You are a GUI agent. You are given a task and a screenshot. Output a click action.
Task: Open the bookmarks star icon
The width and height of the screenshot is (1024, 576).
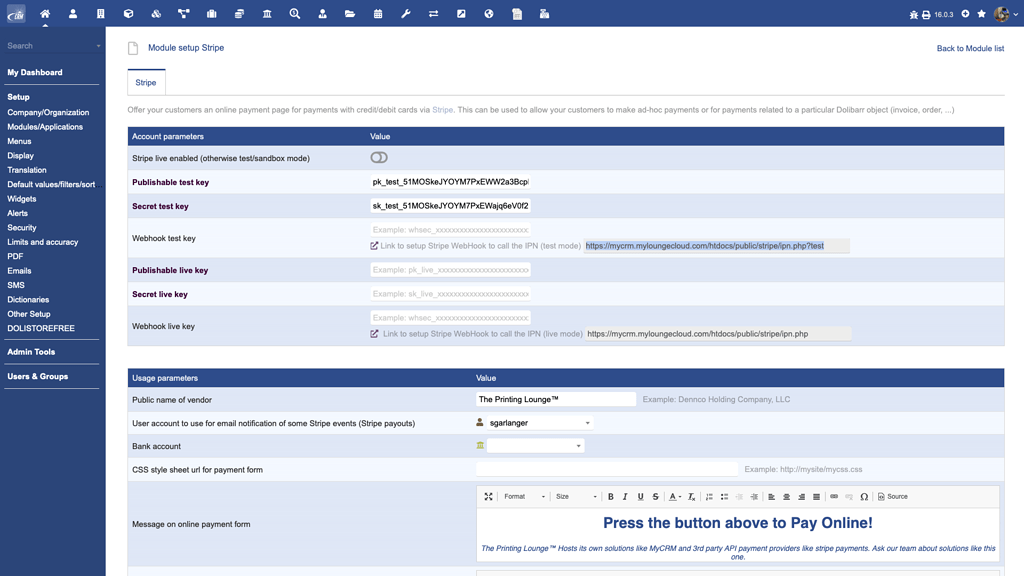(981, 14)
